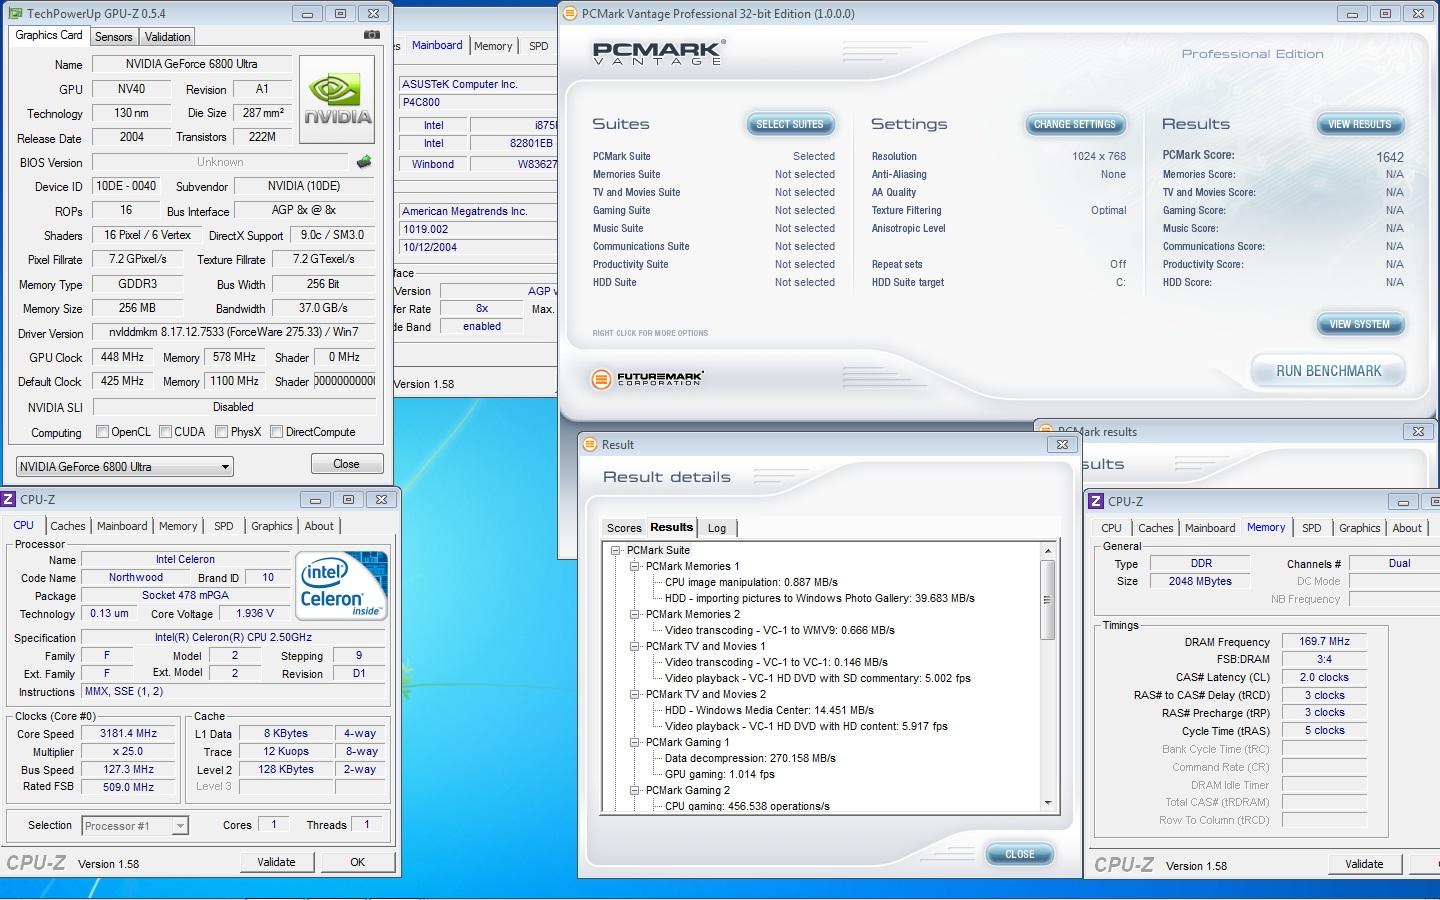Screen dimensions: 1440x900
Task: Click the Result tree scrollbar thumb
Action: pos(1048,599)
